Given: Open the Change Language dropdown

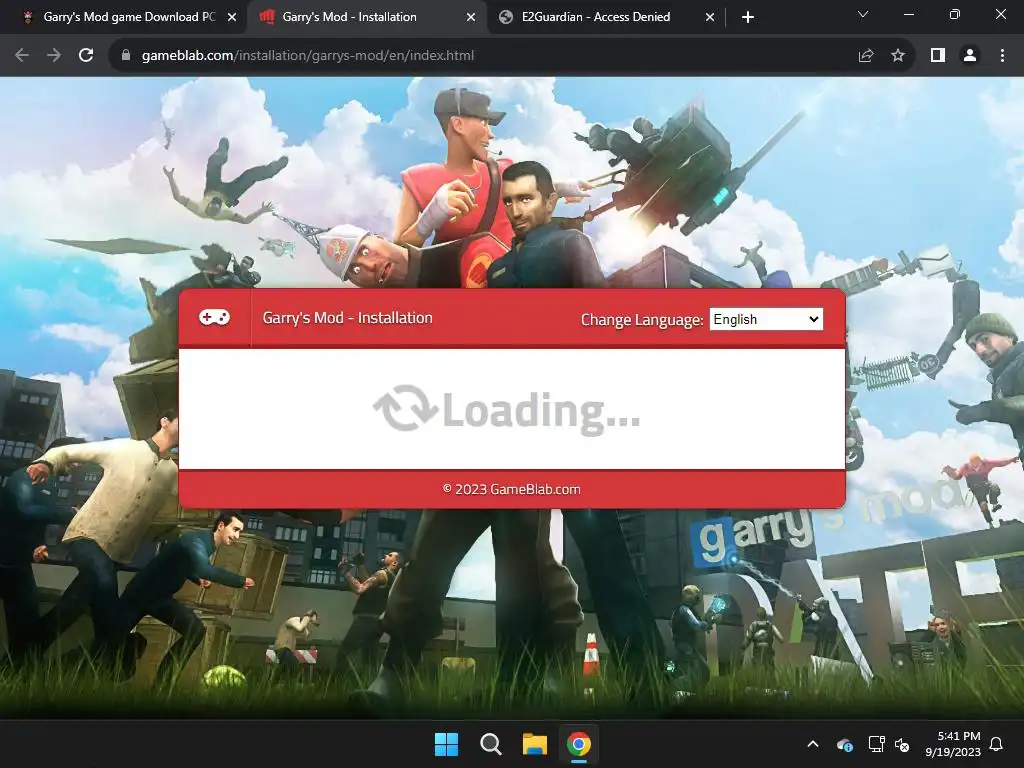Looking at the screenshot, I should tap(766, 319).
